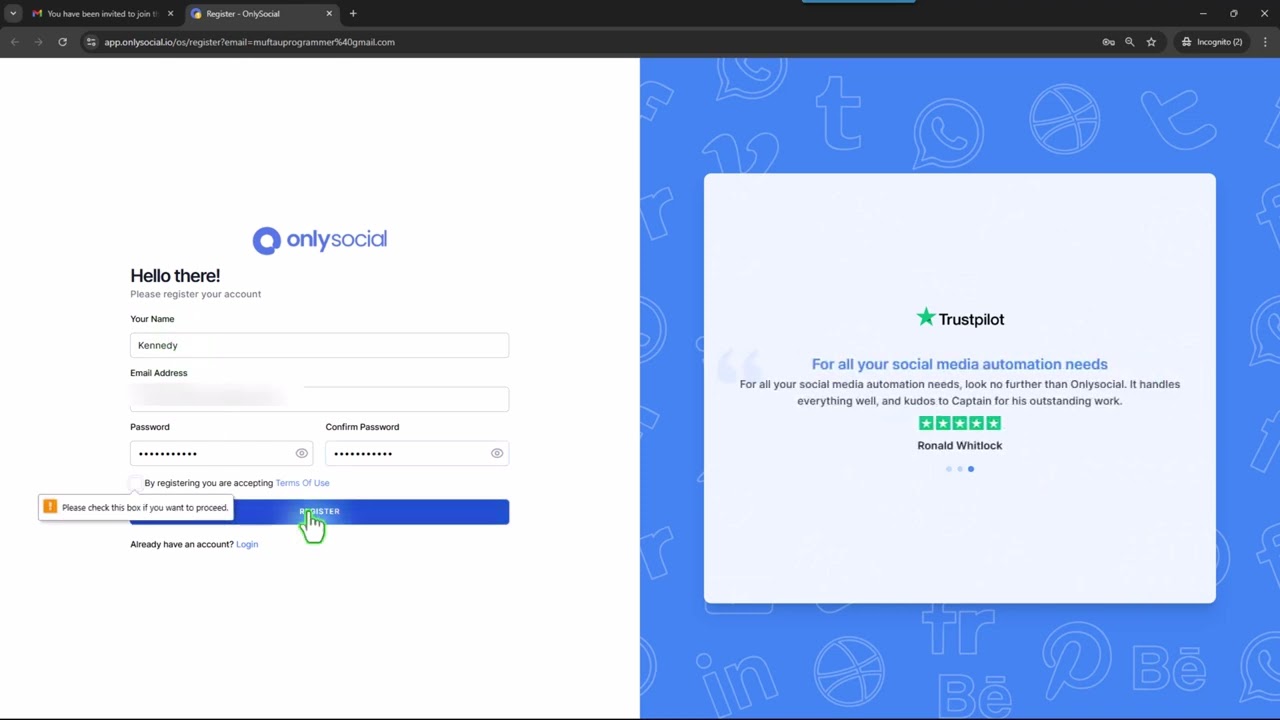This screenshot has height=720, width=1280.
Task: Restore down the browser window
Action: pos(1233,14)
